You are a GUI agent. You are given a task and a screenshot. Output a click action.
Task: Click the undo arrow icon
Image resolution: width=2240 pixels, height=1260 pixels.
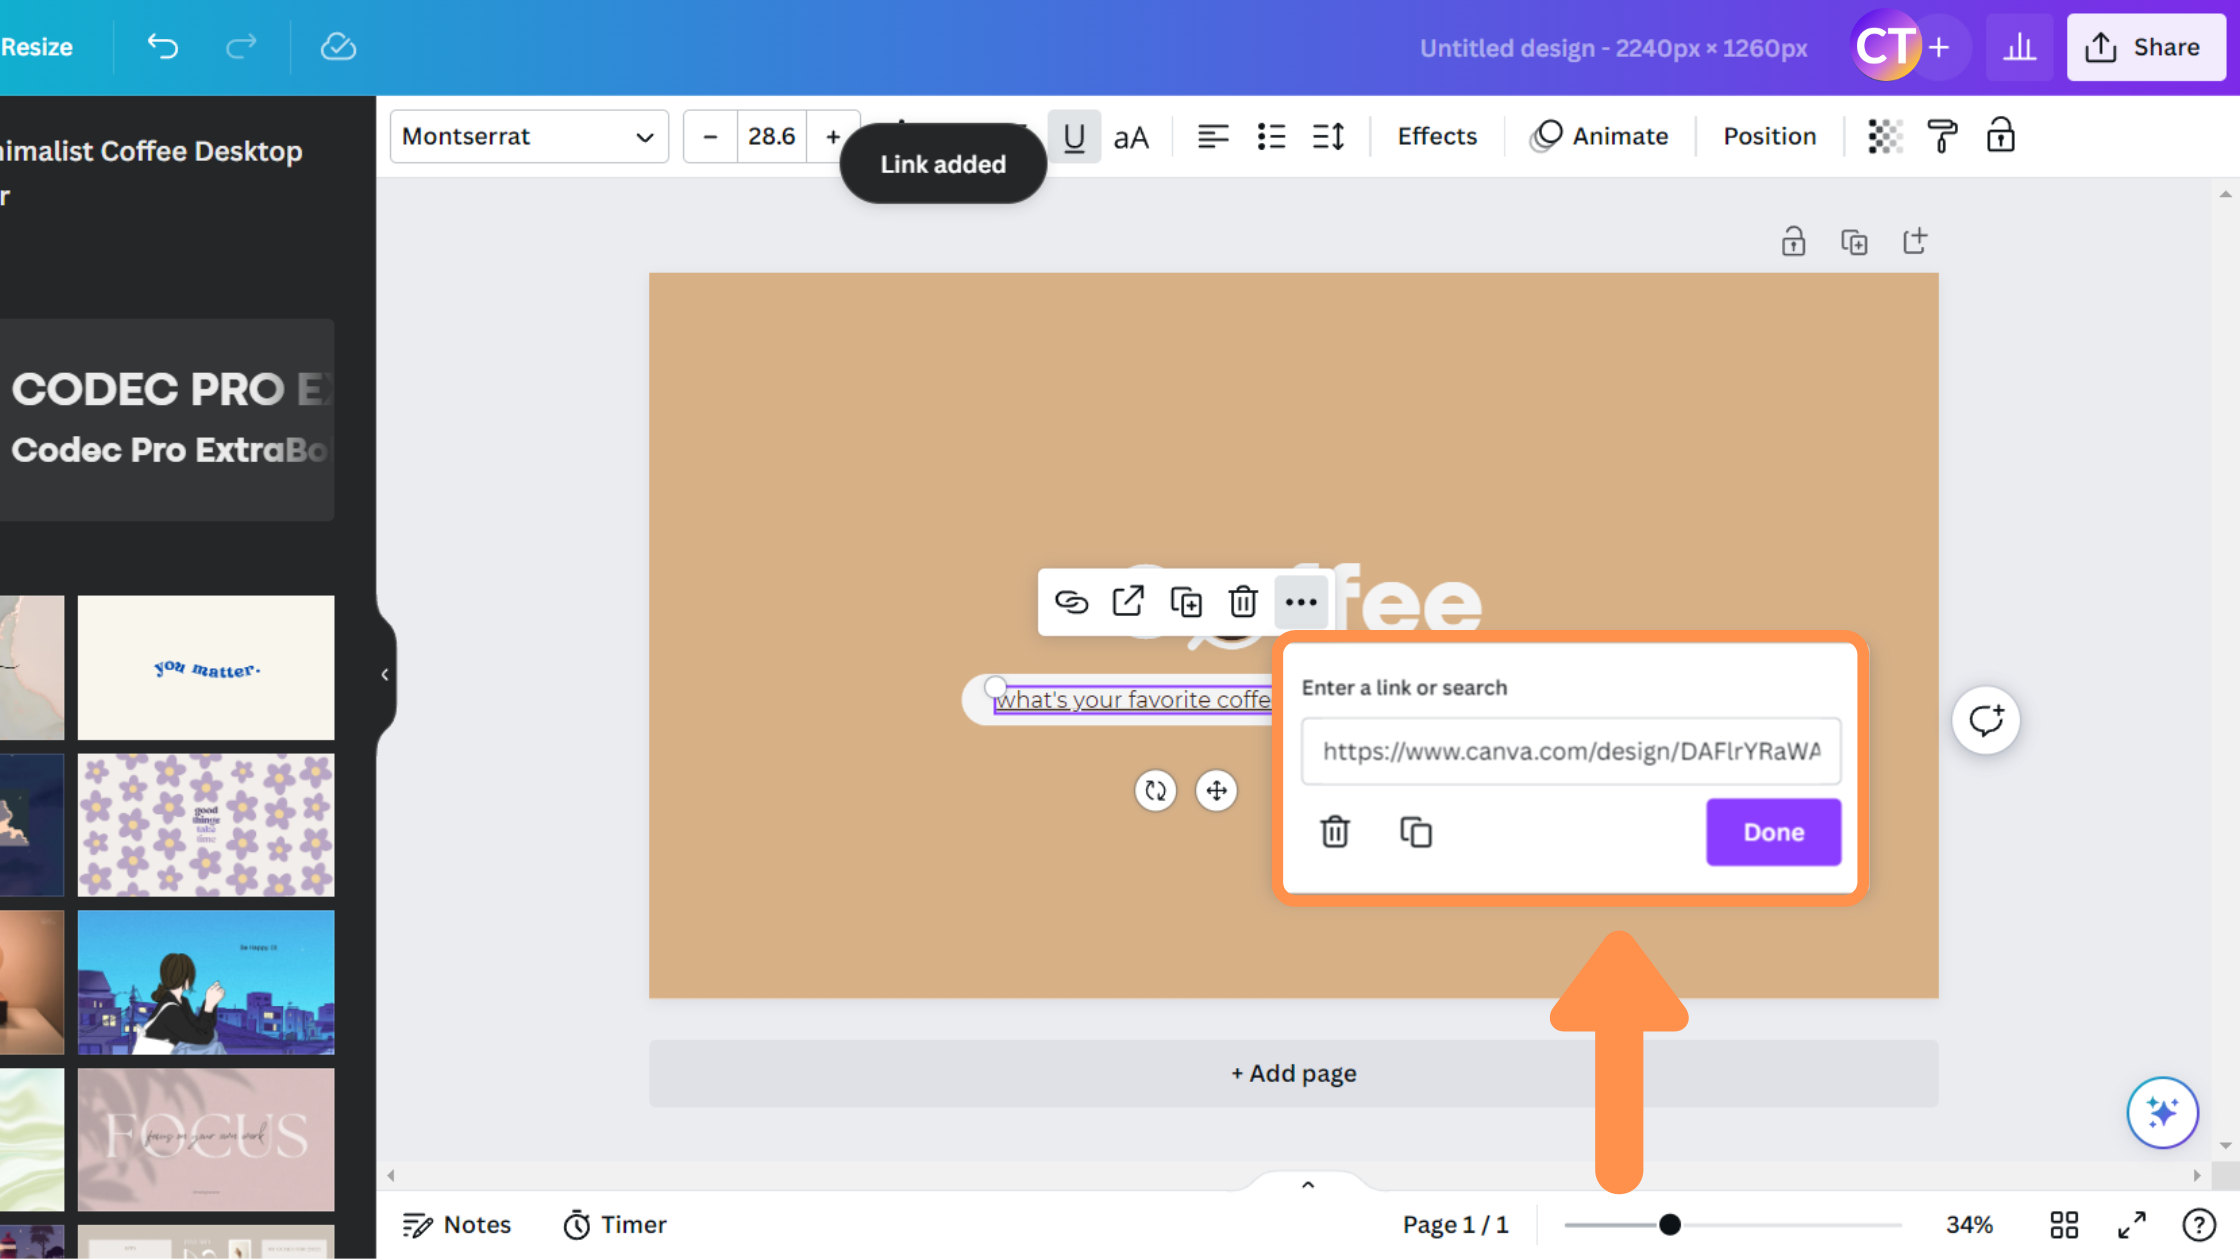click(x=163, y=47)
